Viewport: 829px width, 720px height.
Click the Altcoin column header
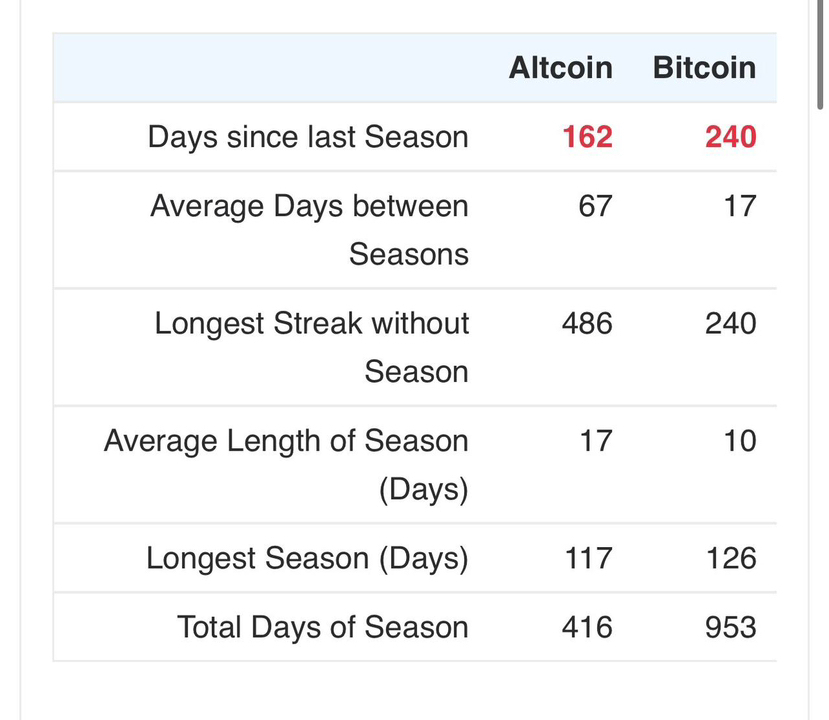[x=560, y=68]
